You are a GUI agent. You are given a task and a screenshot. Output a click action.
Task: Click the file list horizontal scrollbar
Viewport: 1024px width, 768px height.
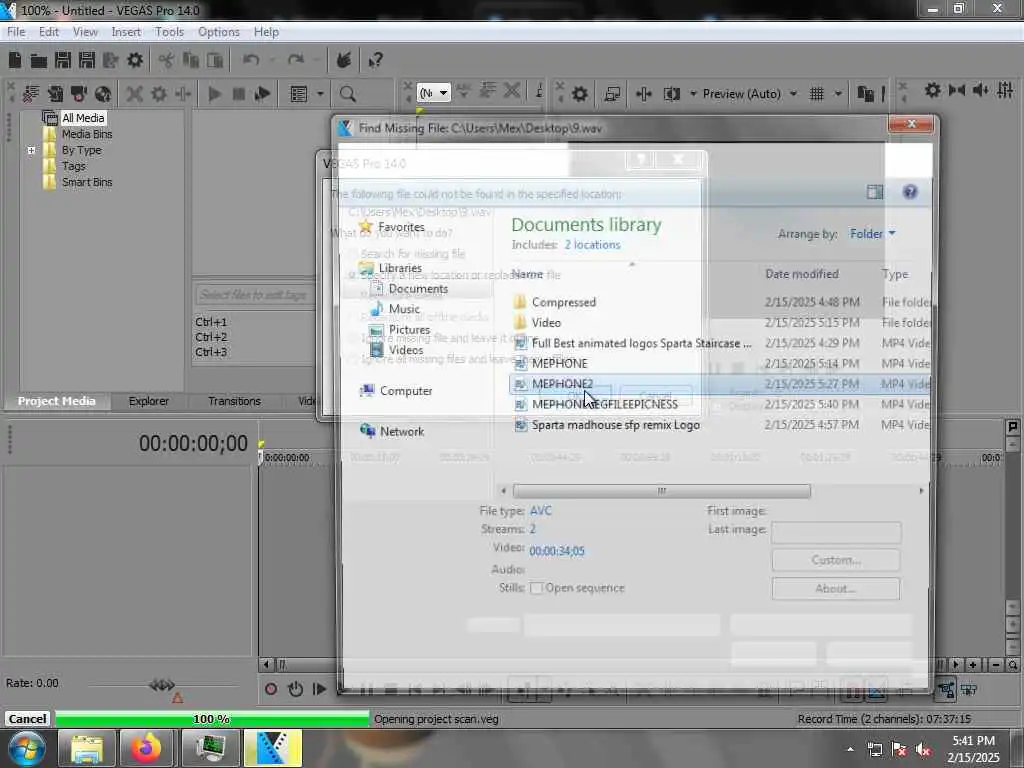click(662, 490)
